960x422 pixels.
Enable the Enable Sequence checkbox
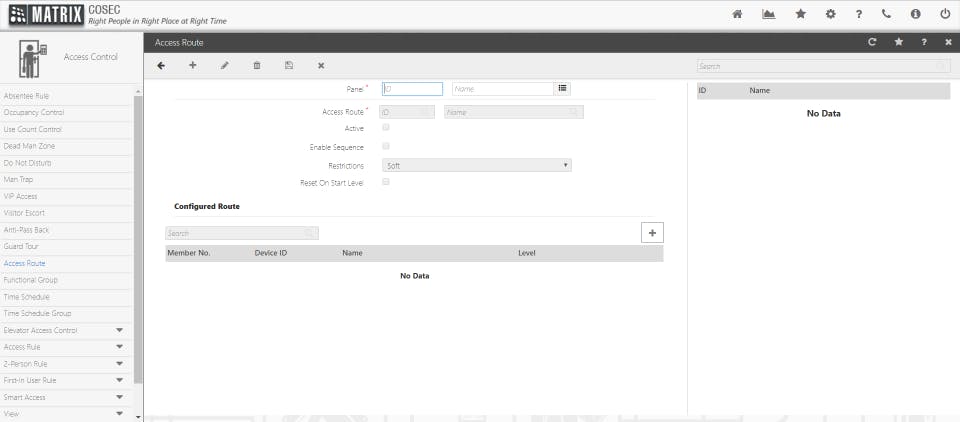tap(386, 146)
